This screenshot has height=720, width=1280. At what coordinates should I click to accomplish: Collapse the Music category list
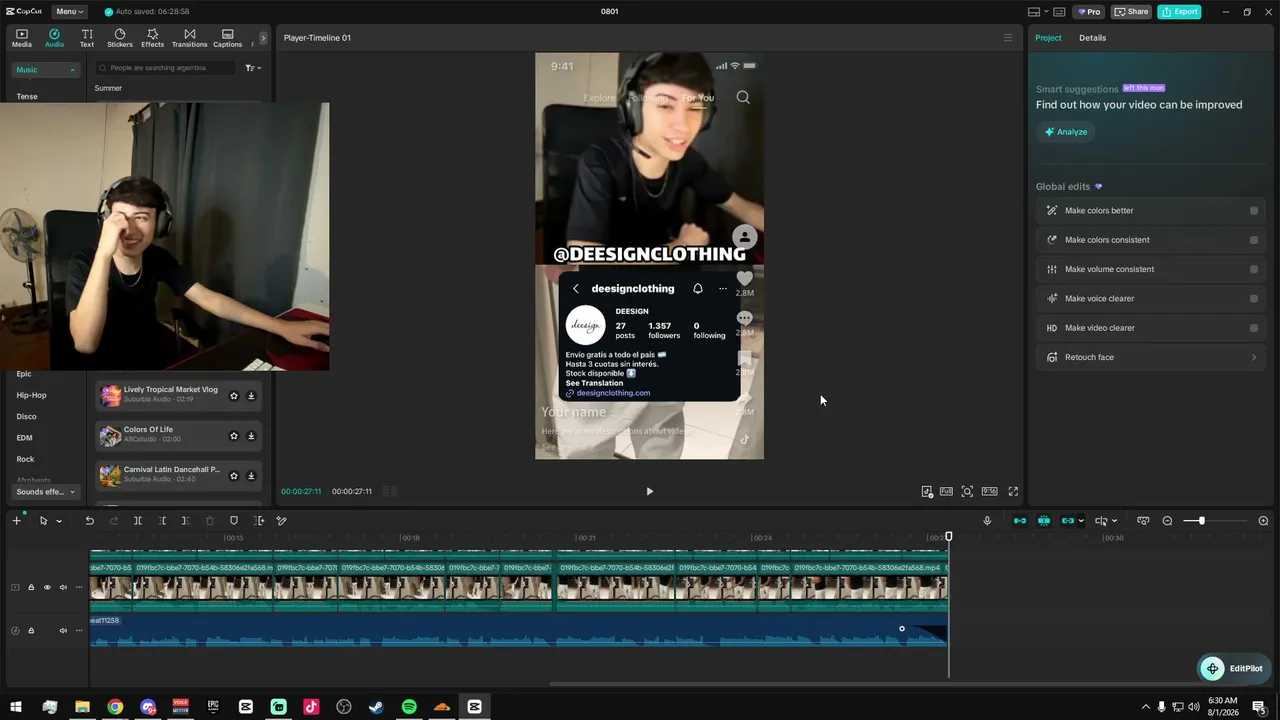click(x=46, y=70)
